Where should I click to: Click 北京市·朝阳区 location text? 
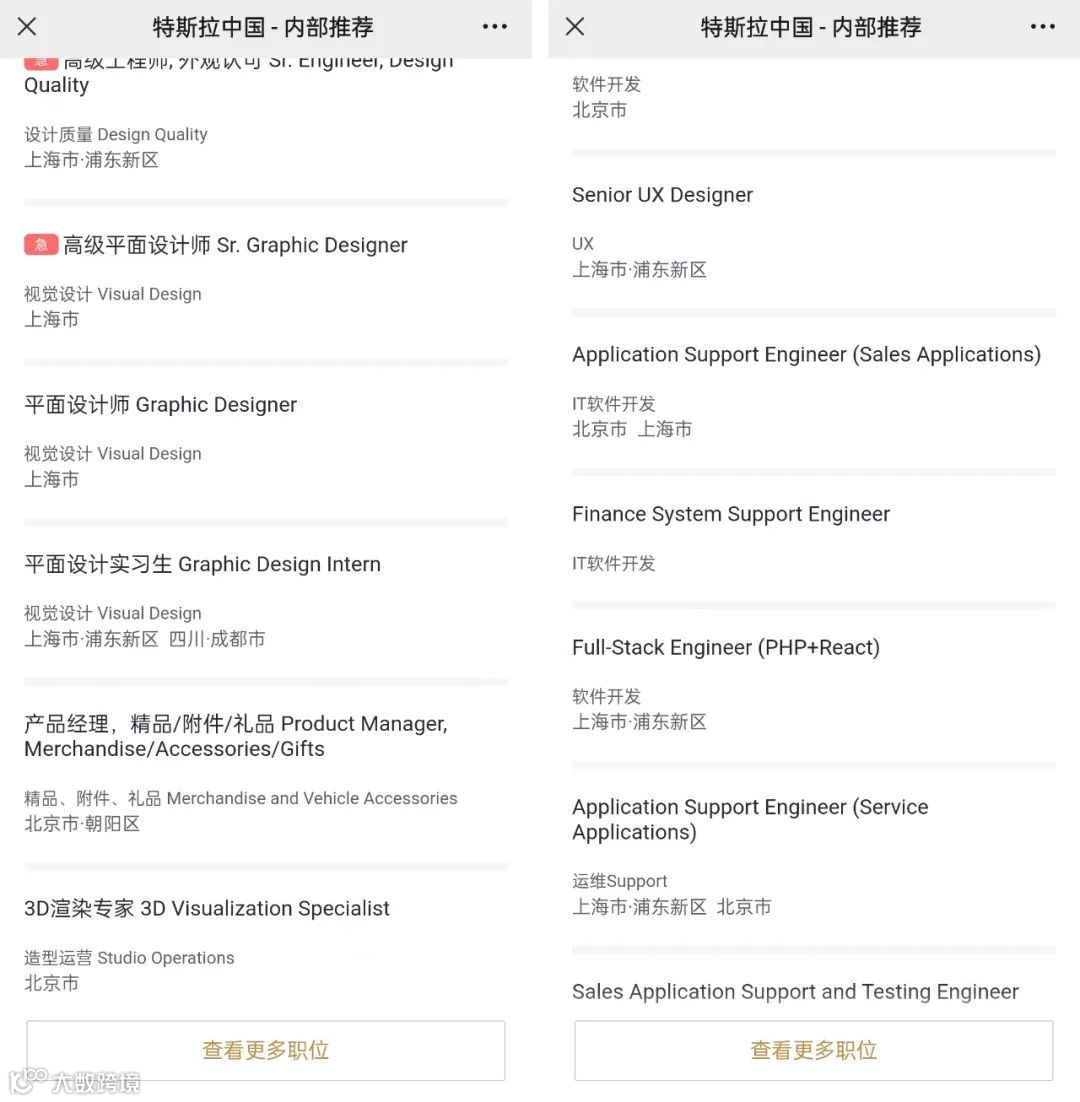click(82, 824)
